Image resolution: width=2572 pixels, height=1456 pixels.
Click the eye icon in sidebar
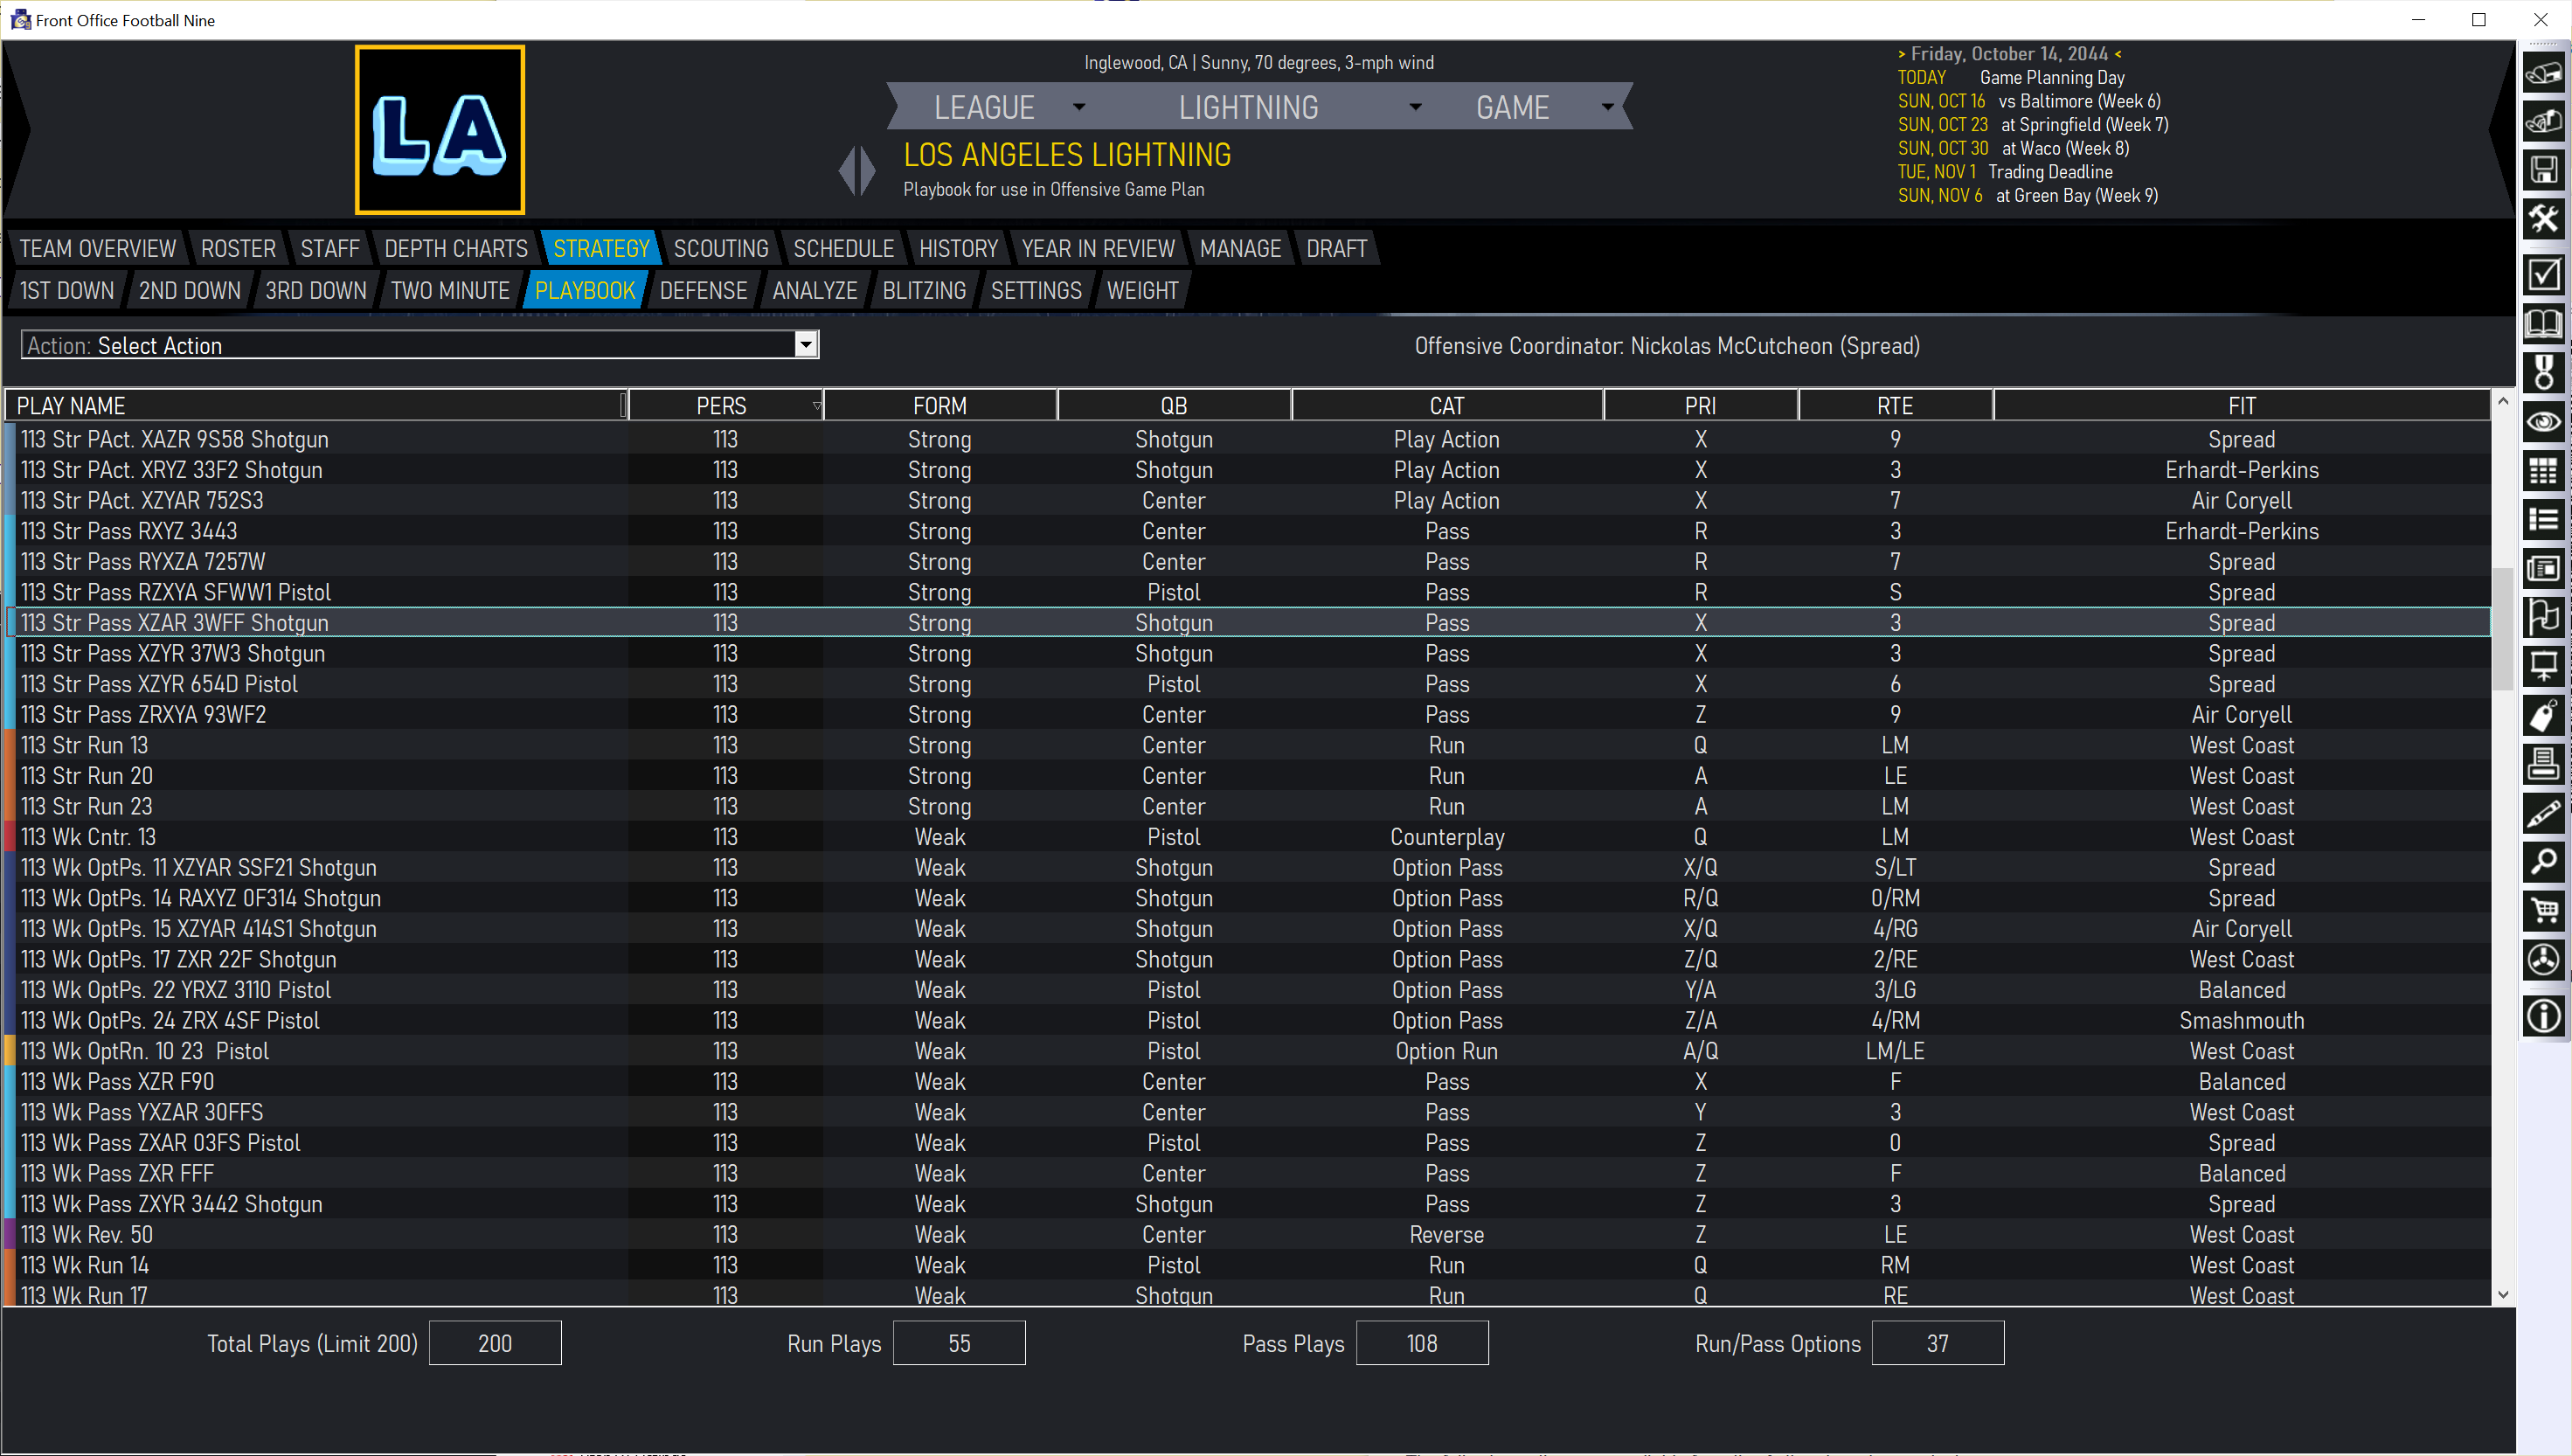[x=2543, y=421]
